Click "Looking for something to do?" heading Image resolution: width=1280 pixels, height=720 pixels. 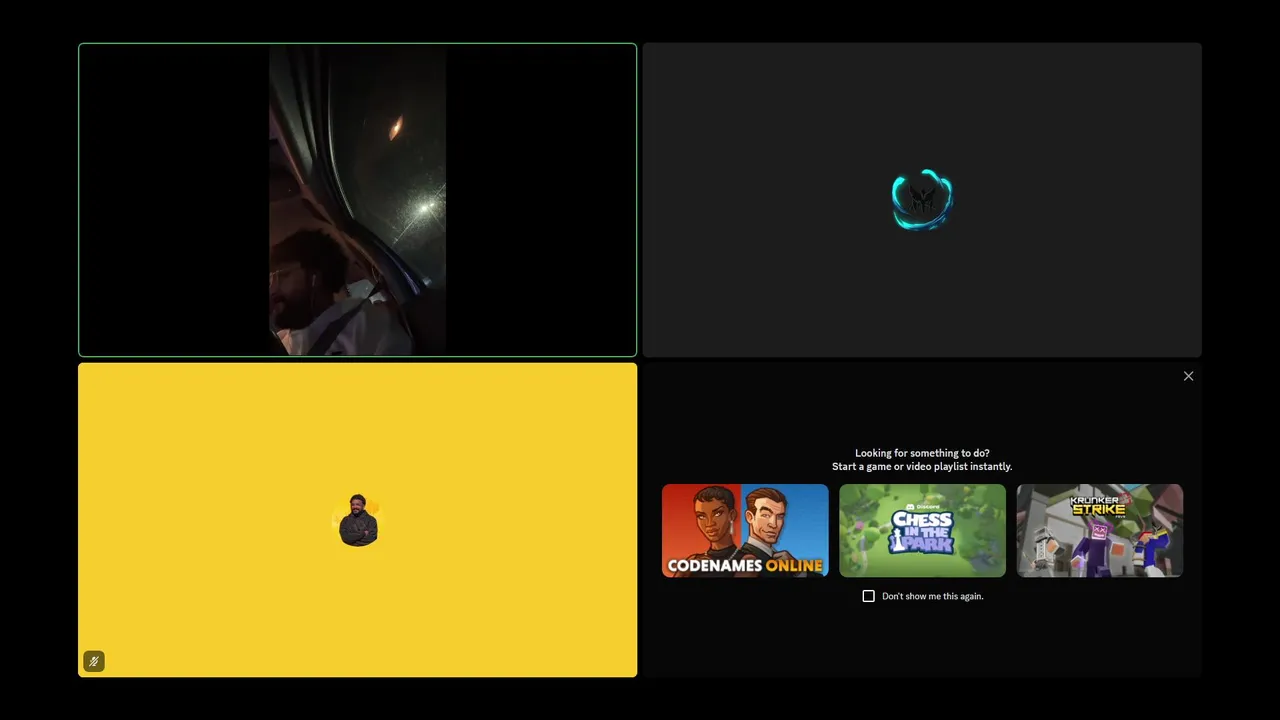[922, 453]
